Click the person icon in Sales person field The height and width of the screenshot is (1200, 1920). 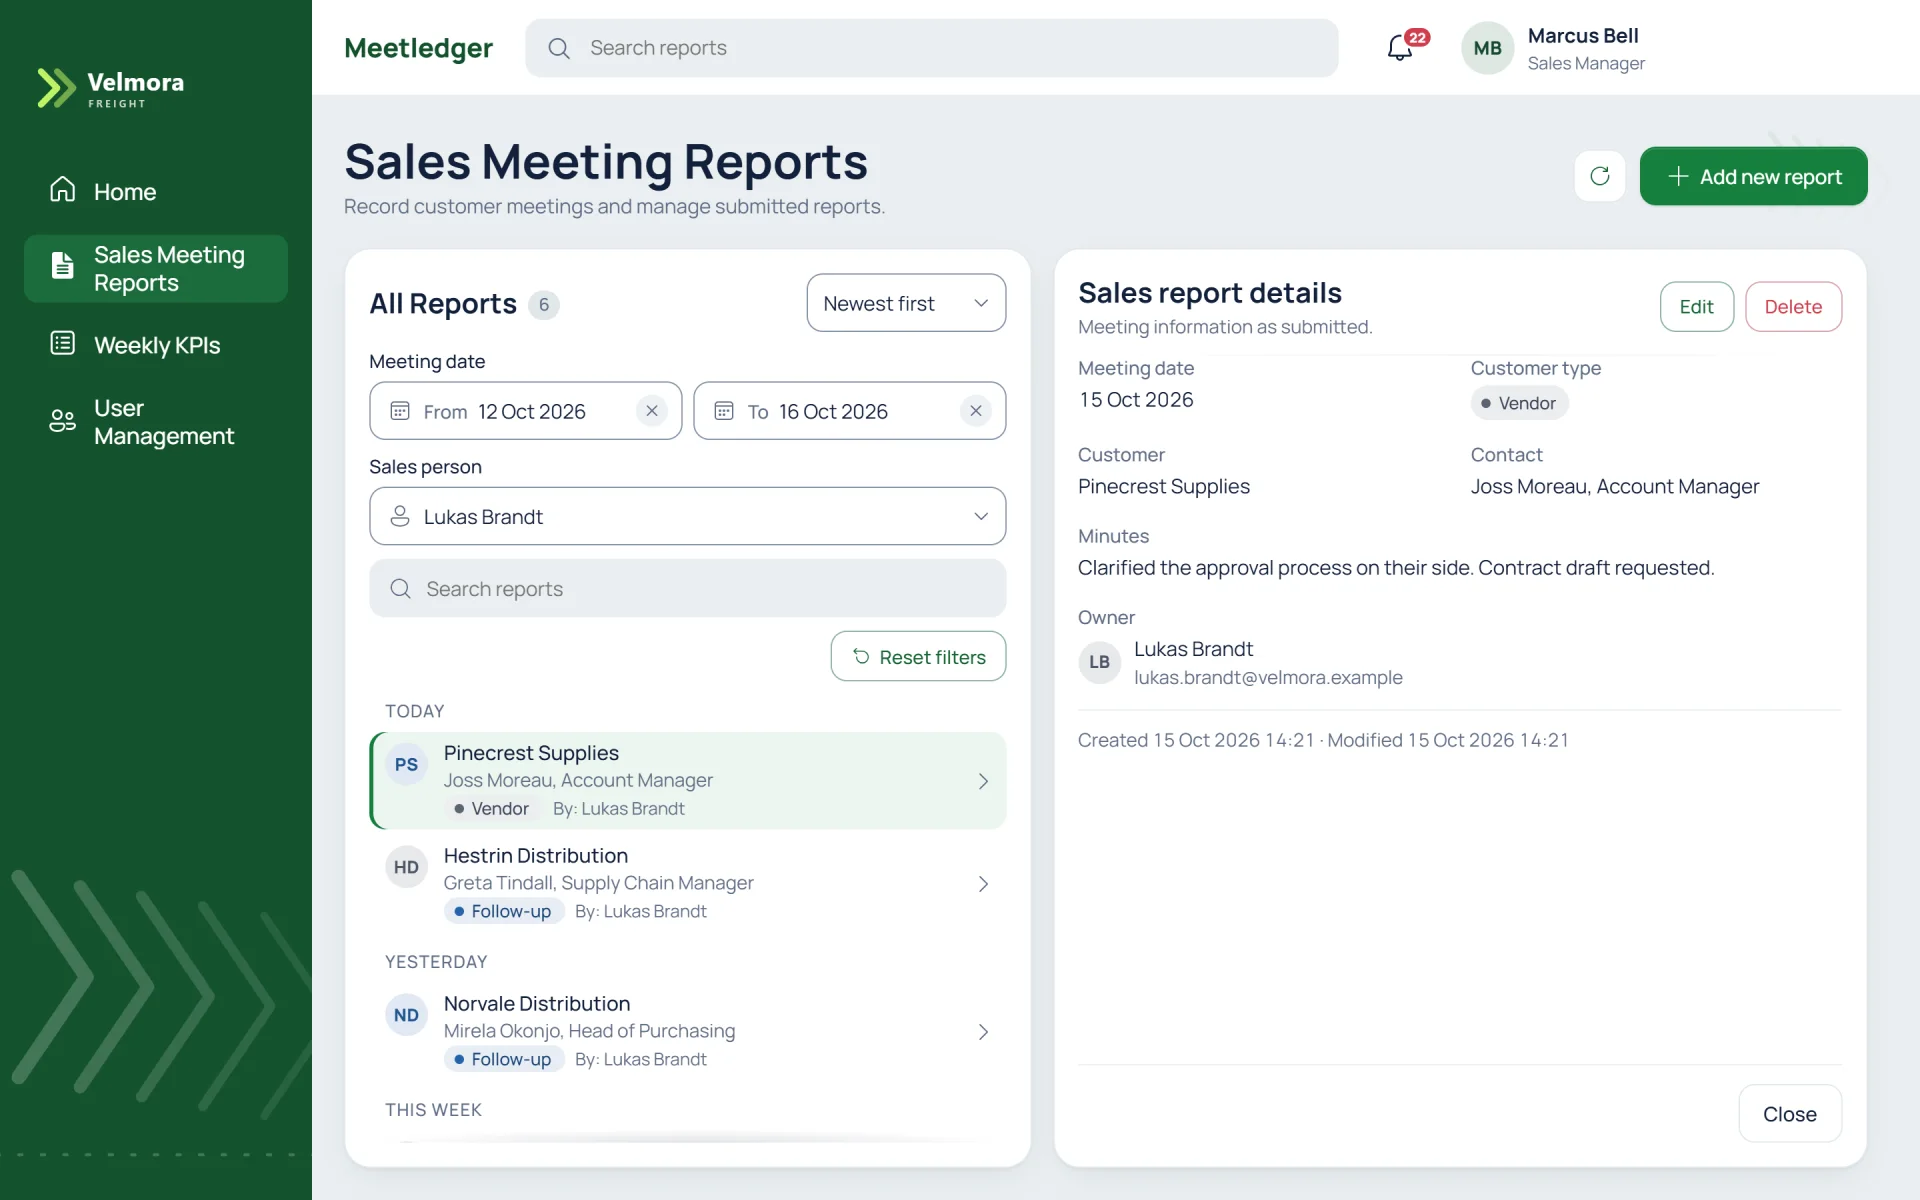pyautogui.click(x=400, y=516)
